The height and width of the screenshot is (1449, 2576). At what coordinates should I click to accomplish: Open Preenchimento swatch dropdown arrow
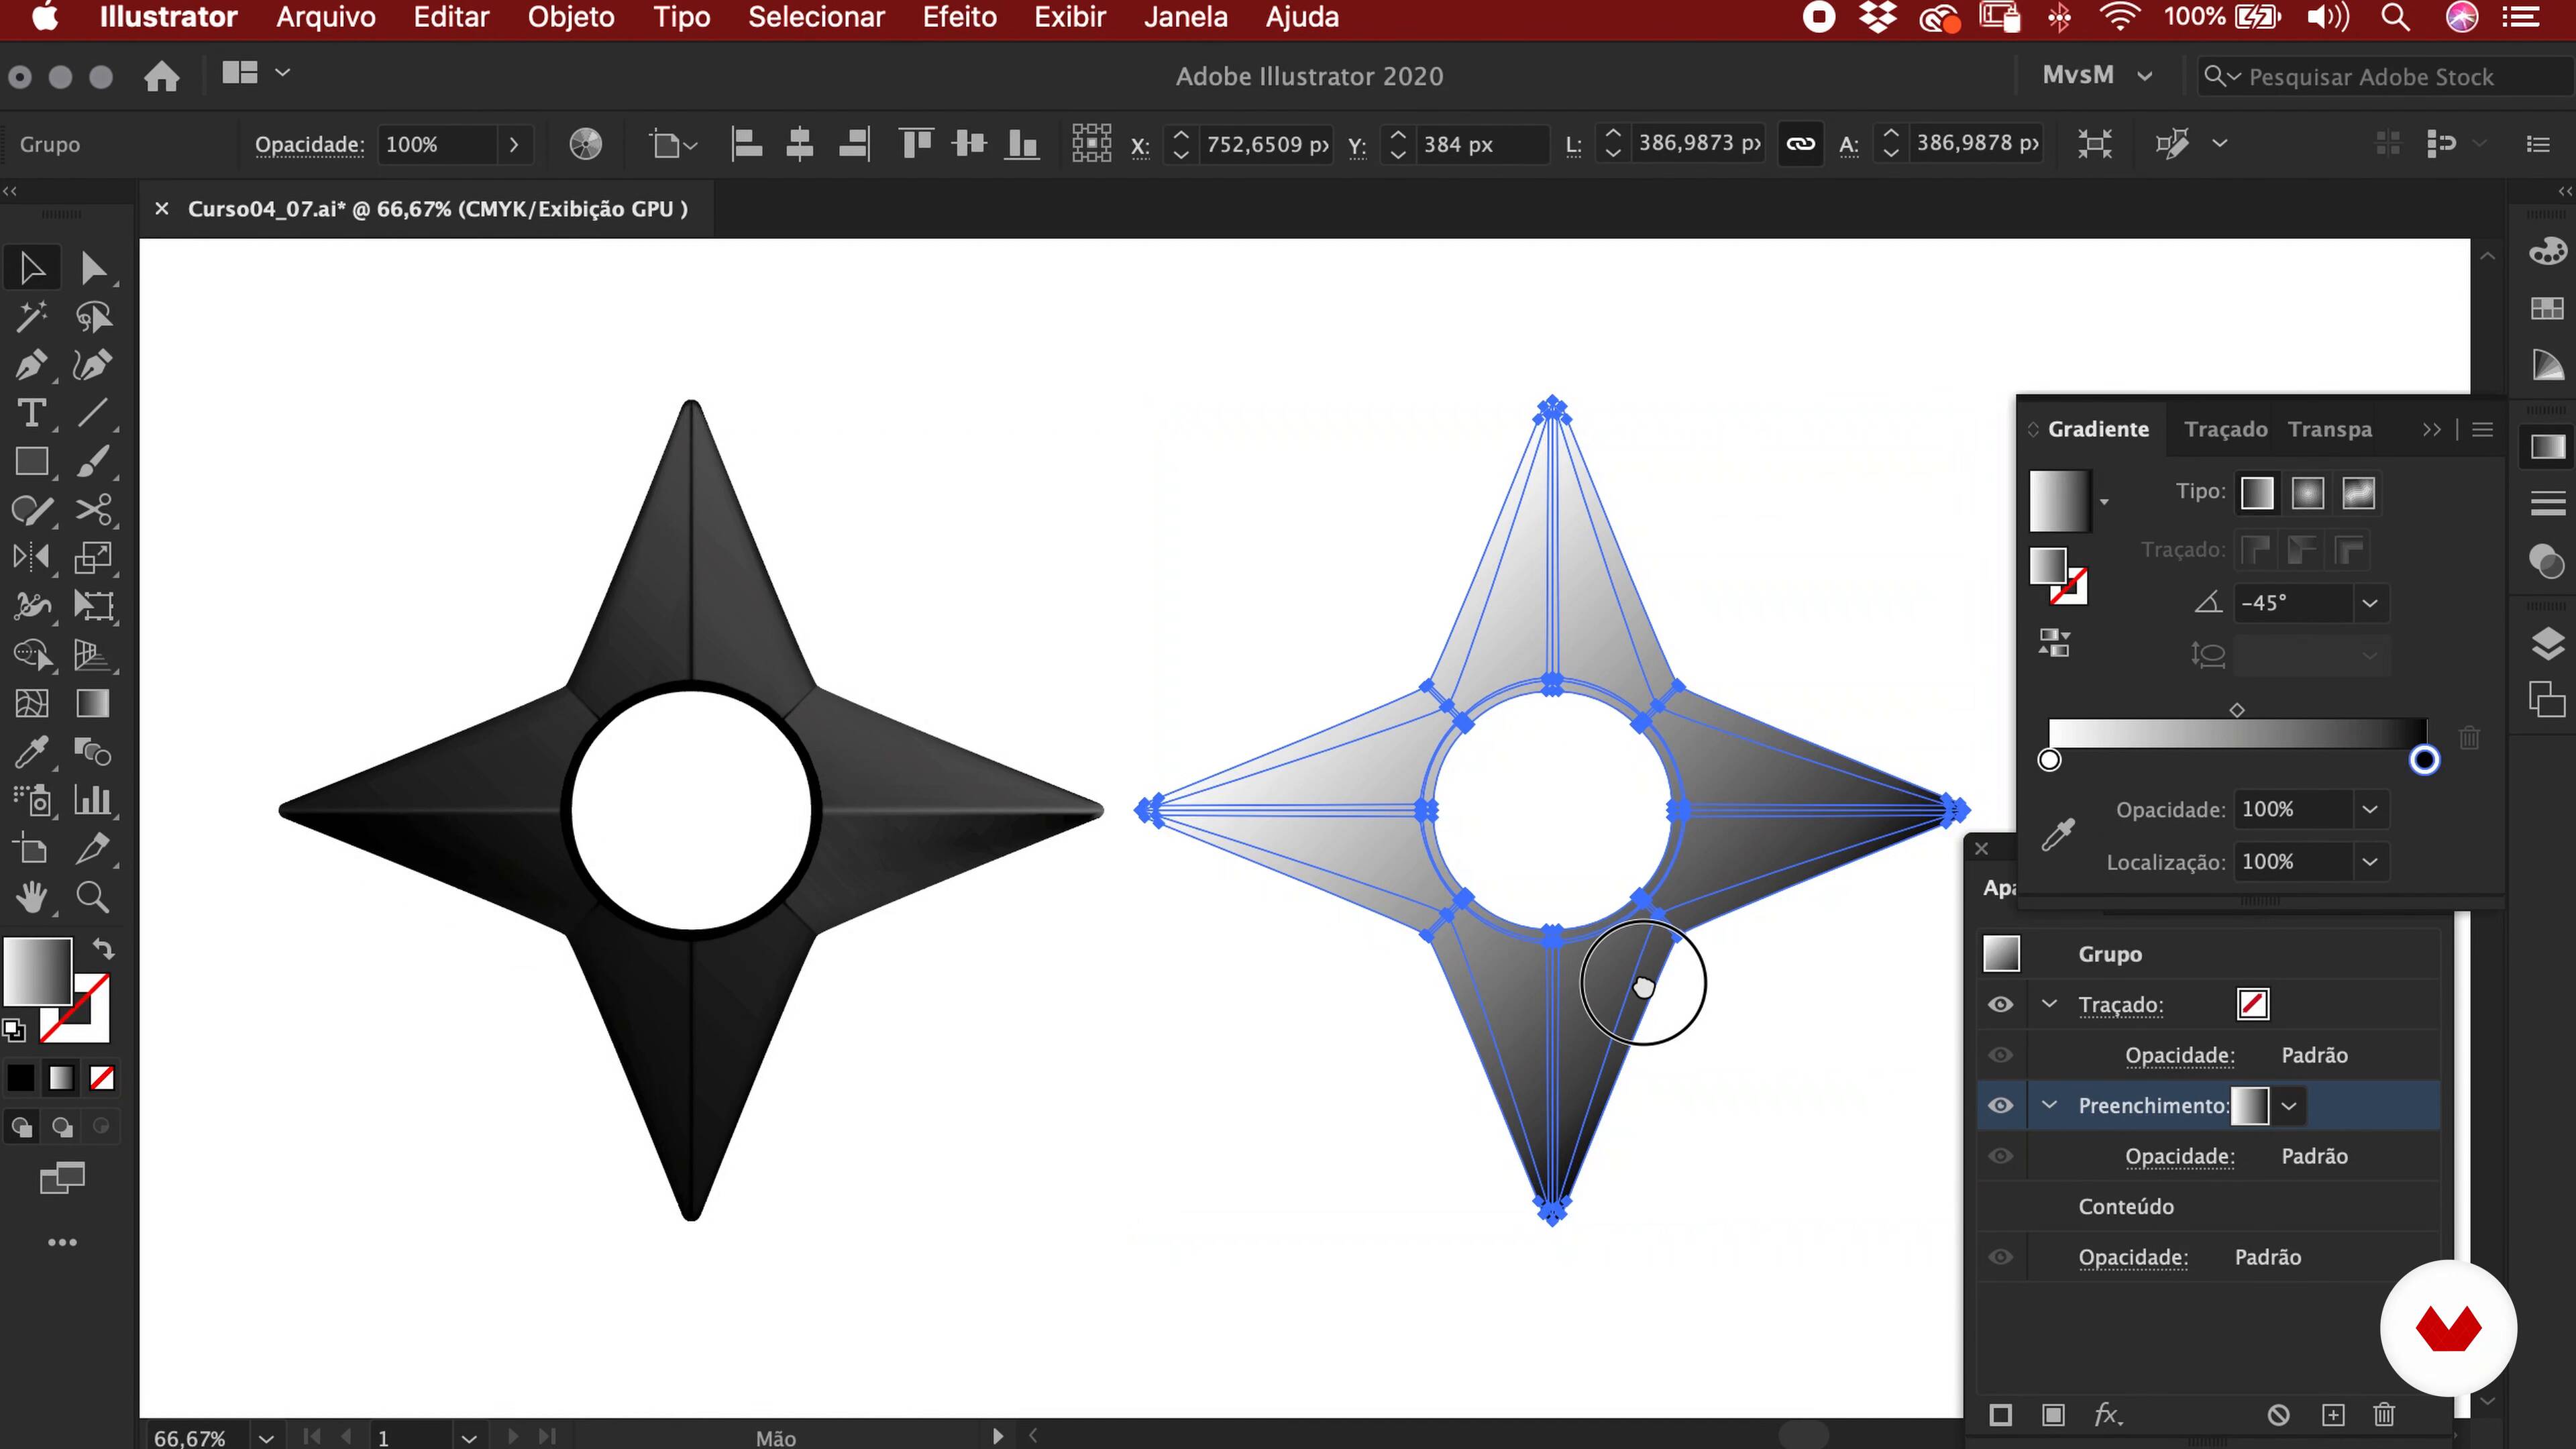pyautogui.click(x=2288, y=1106)
